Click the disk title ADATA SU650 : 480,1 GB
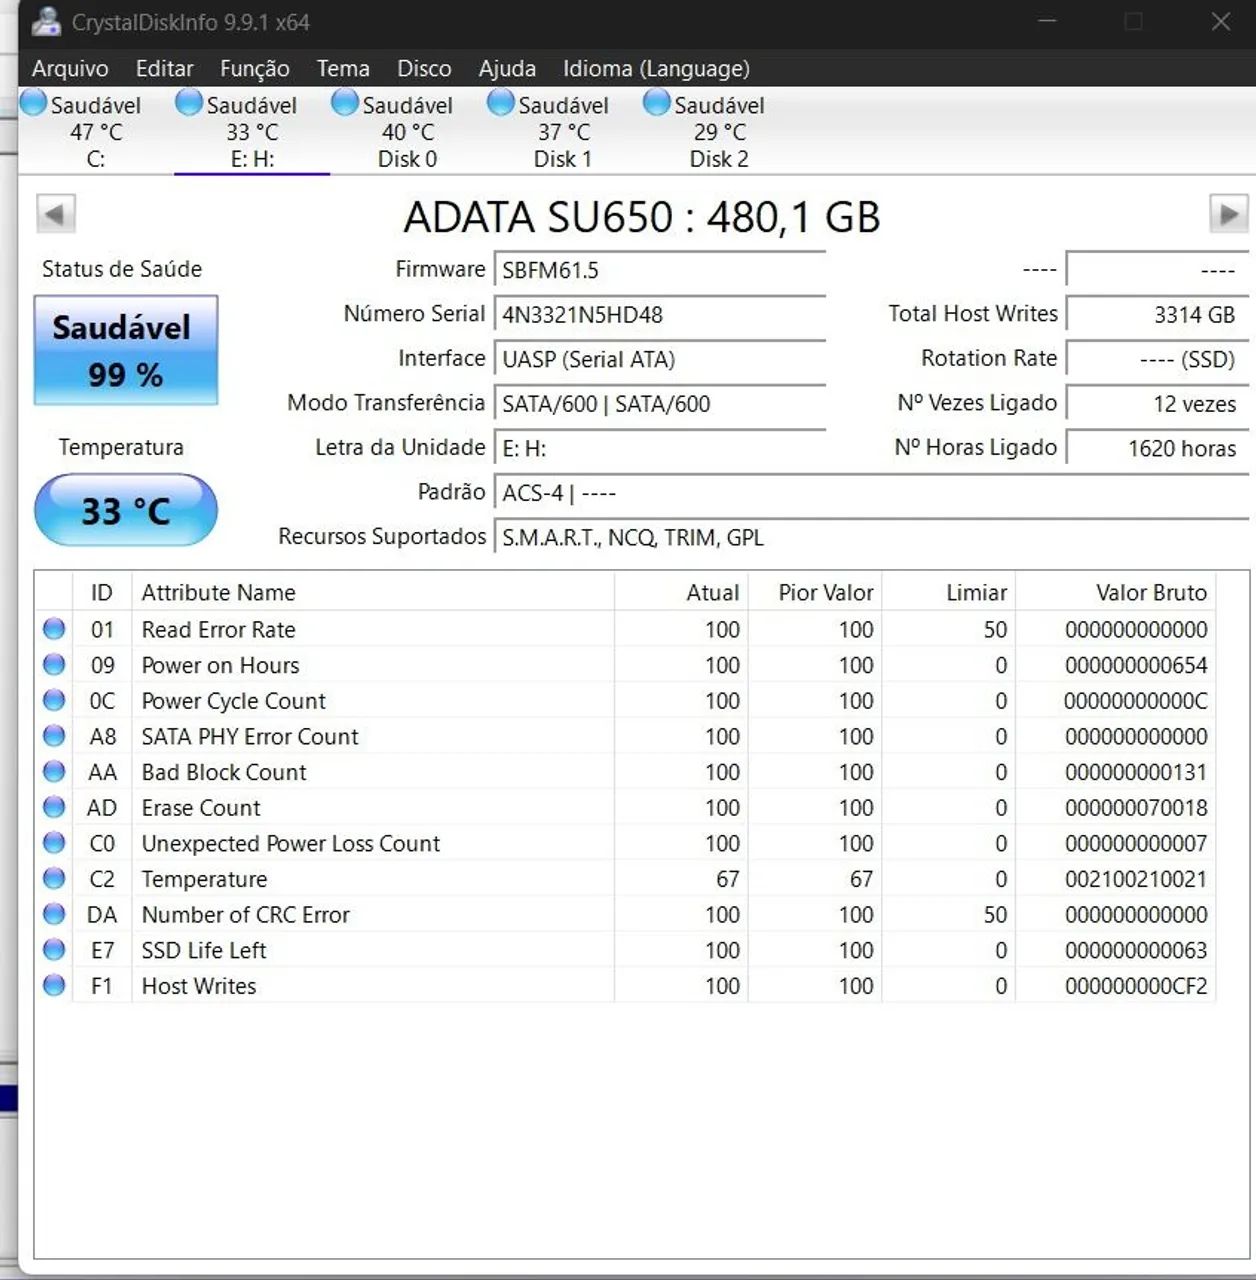The height and width of the screenshot is (1280, 1256). point(642,217)
